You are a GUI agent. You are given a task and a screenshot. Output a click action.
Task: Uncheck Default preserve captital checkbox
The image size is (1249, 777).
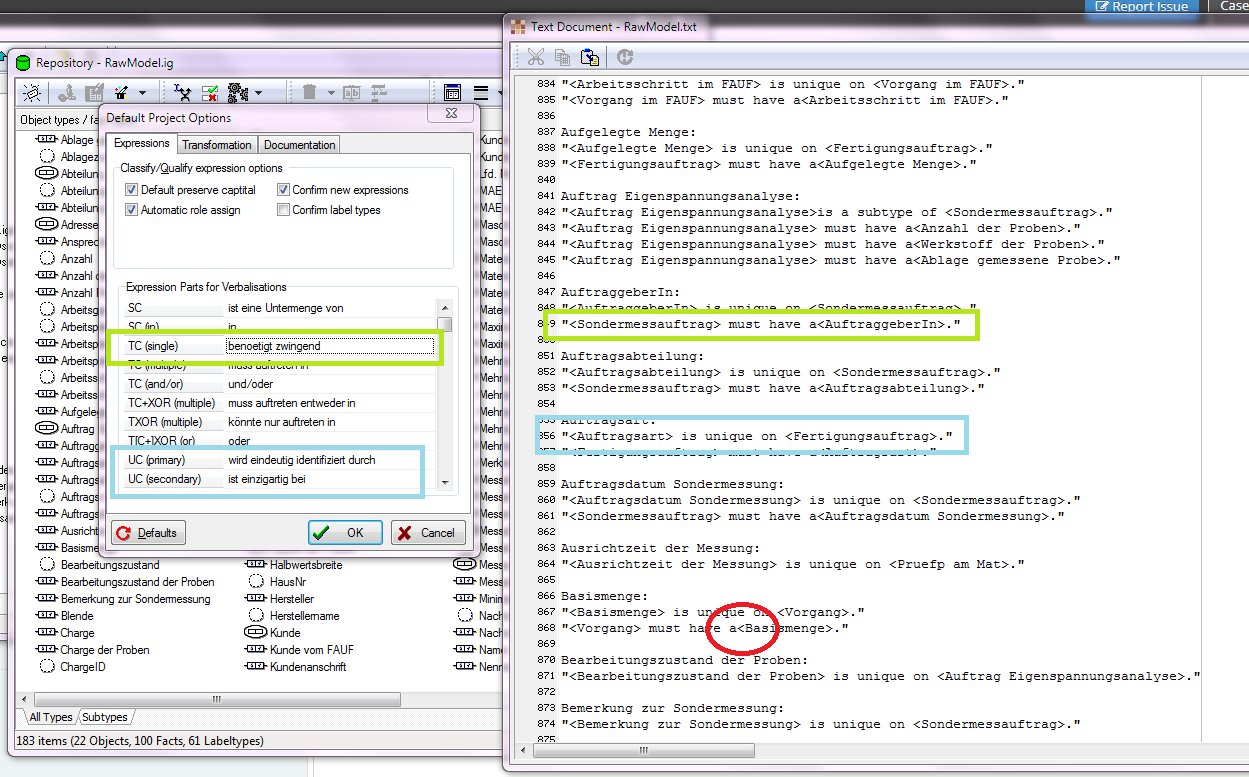point(131,190)
